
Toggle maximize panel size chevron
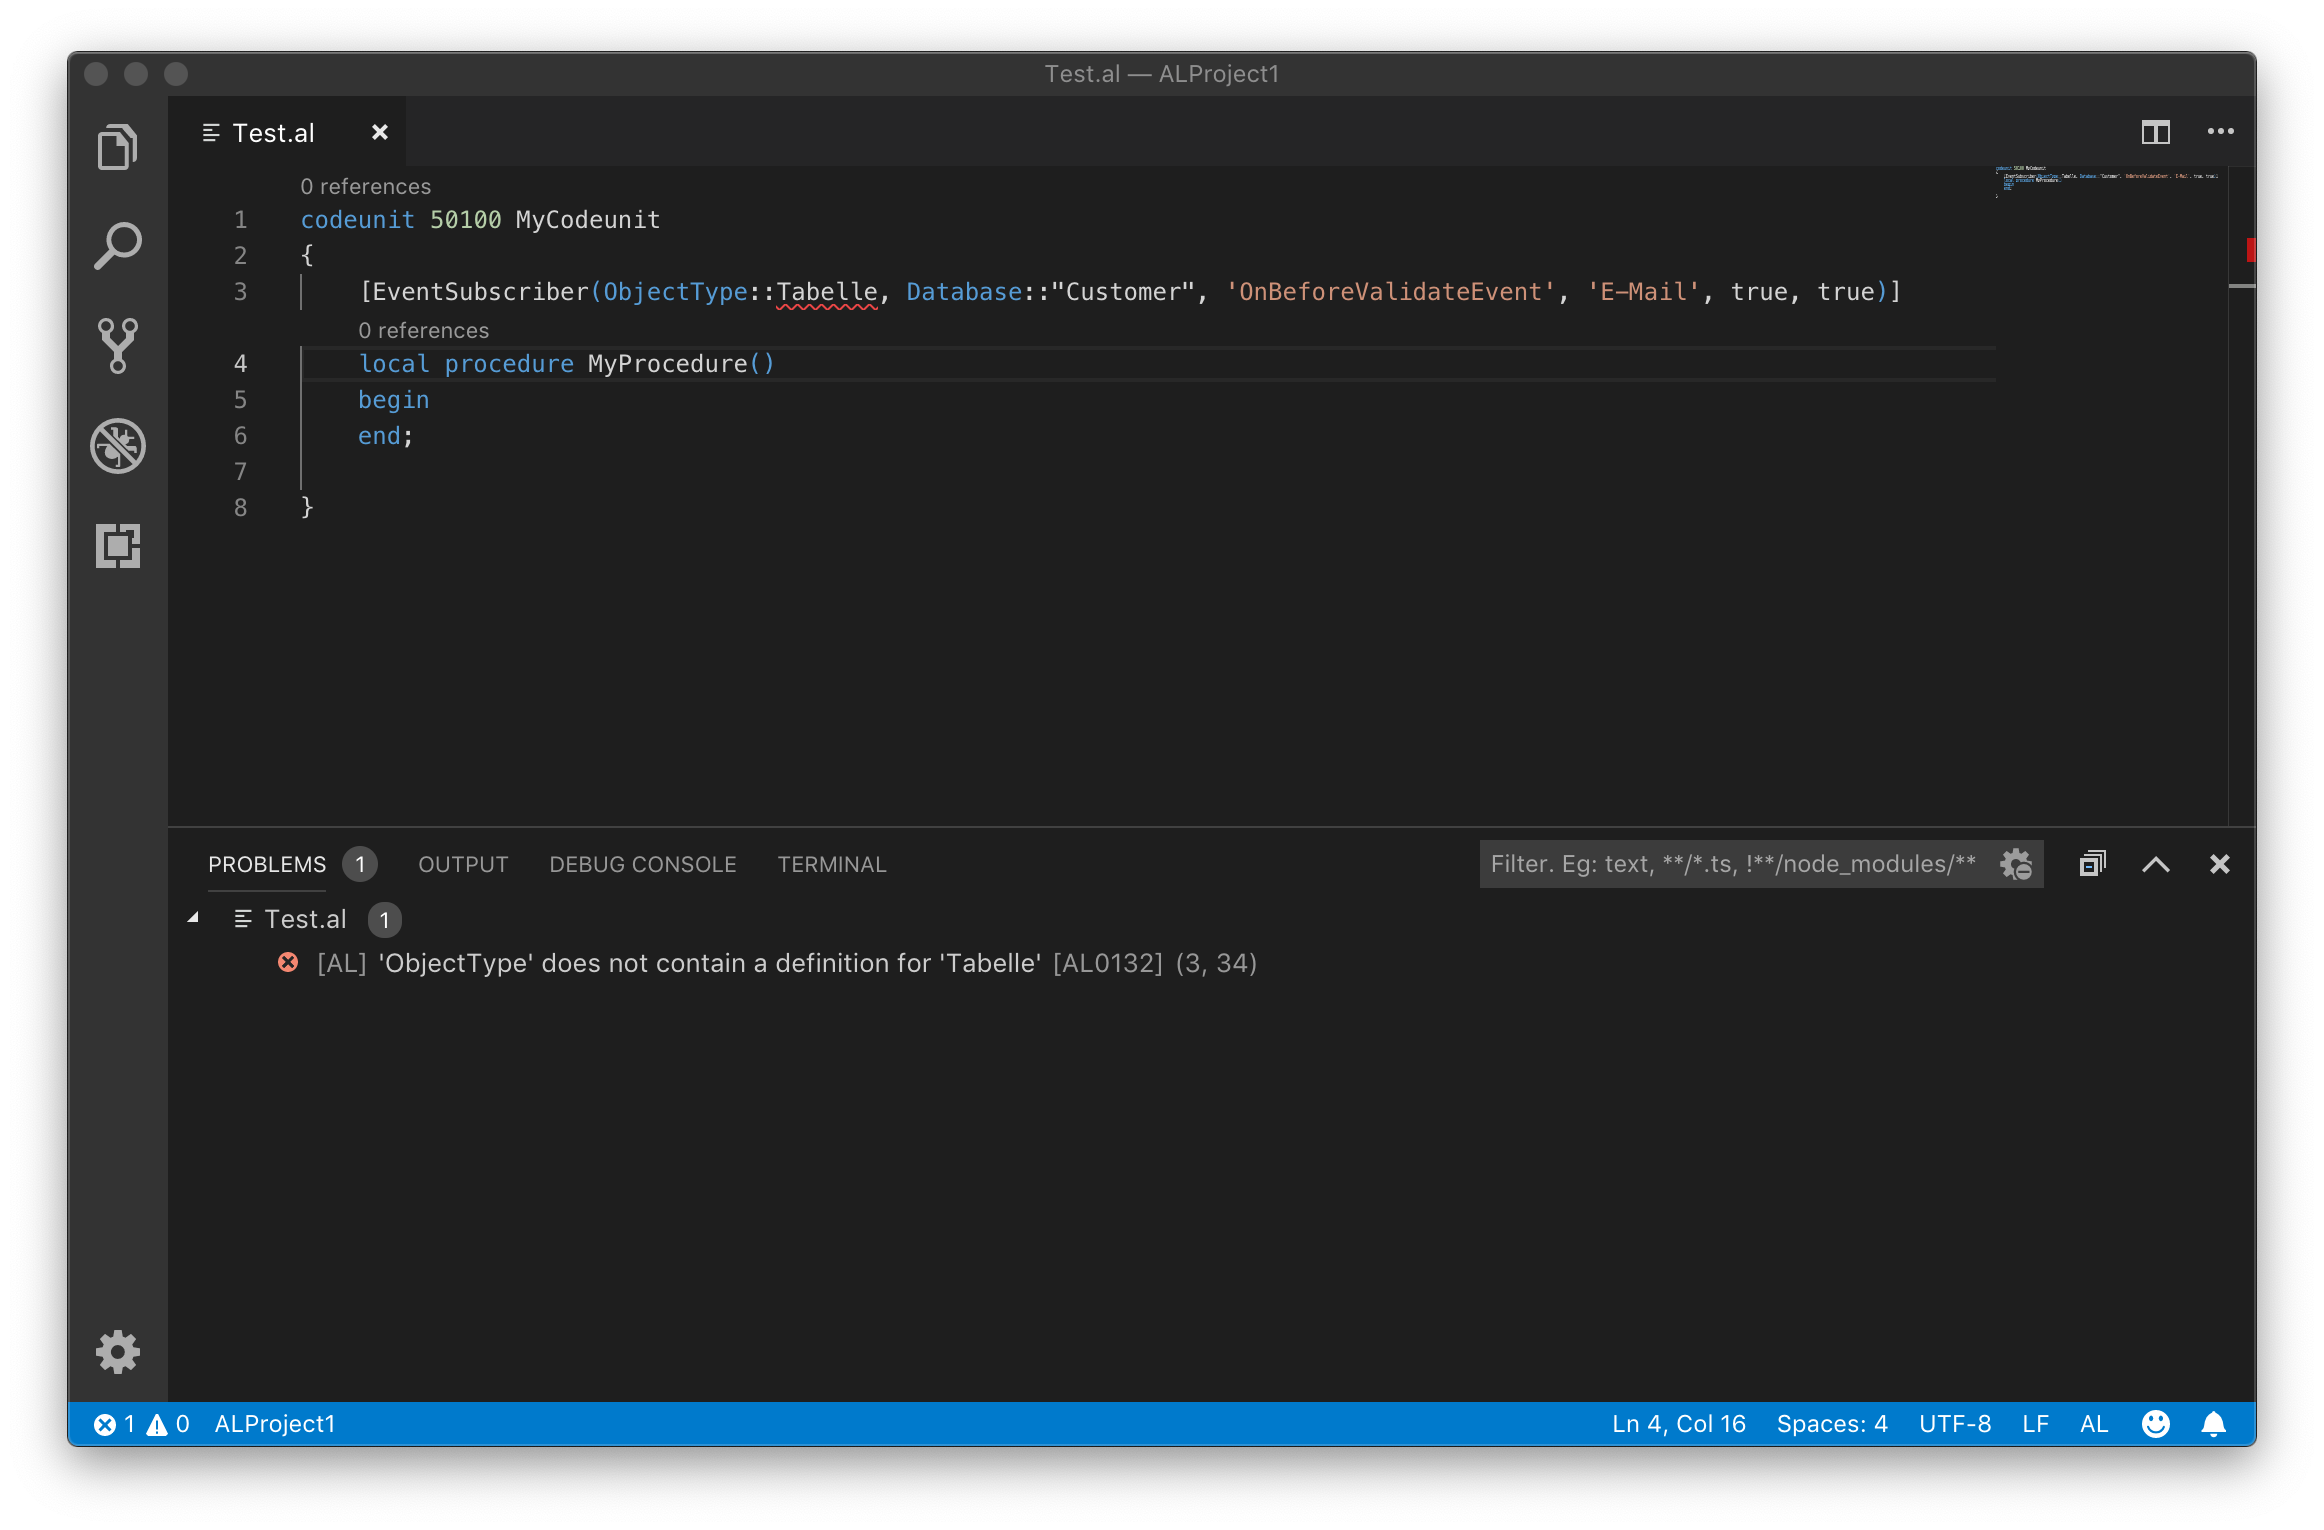(2155, 864)
